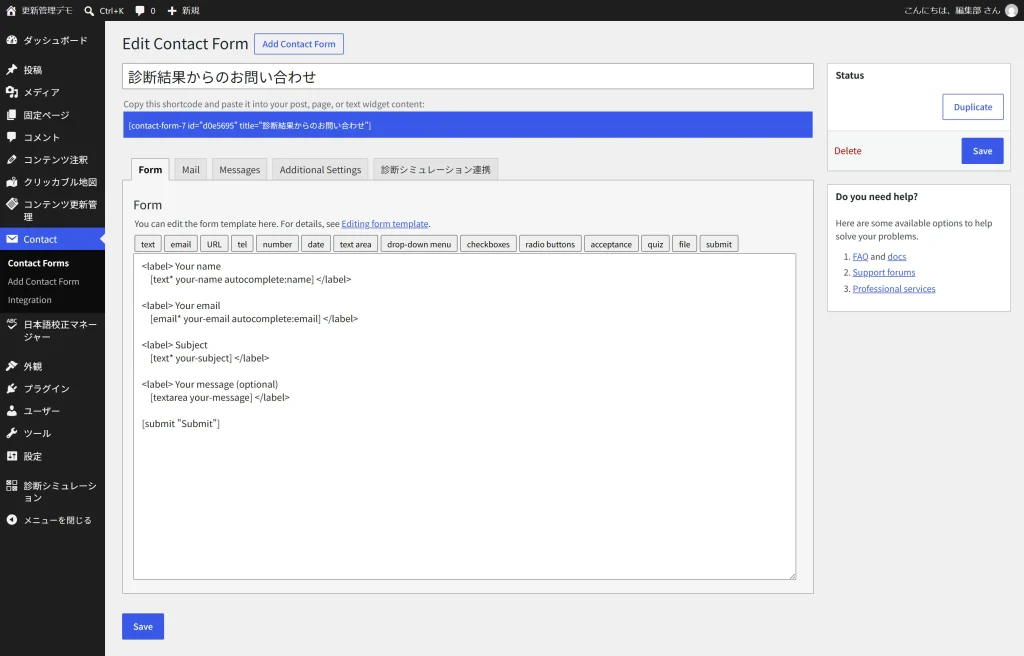Open the Professional services link
This screenshot has height=656, width=1024.
pos(893,289)
